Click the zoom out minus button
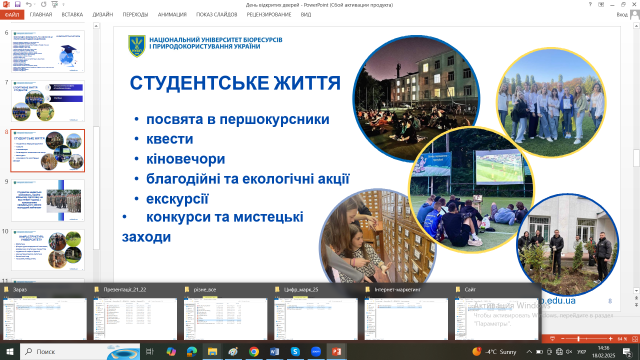Screen dimensions: 640x360 point(562,339)
